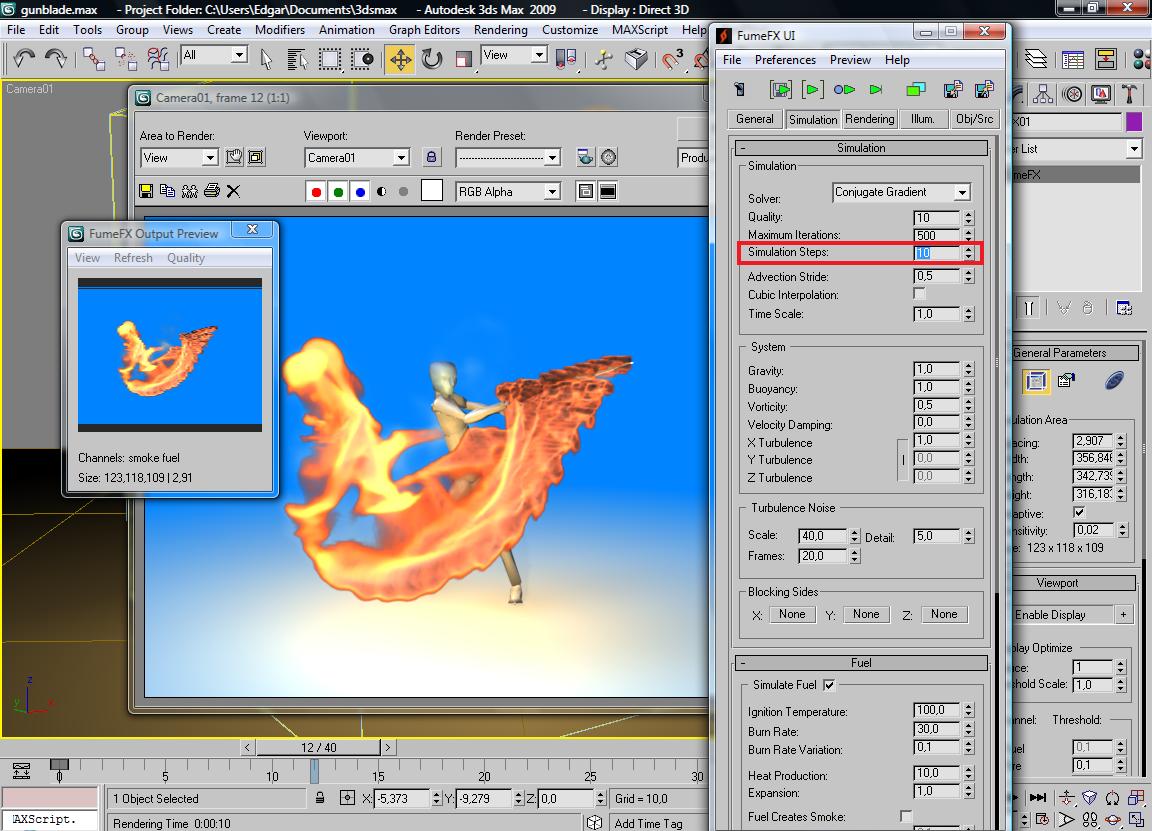The width and height of the screenshot is (1152, 831).
Task: Click the Simulation Steps value field
Action: 937,253
